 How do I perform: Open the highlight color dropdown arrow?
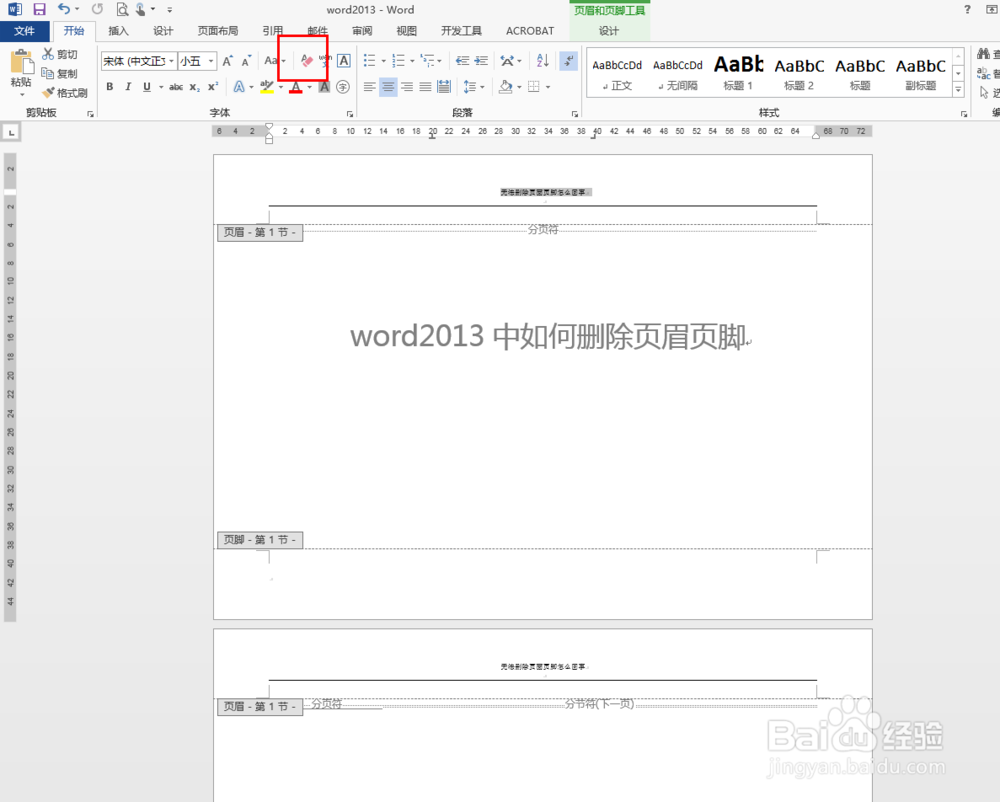[281, 87]
